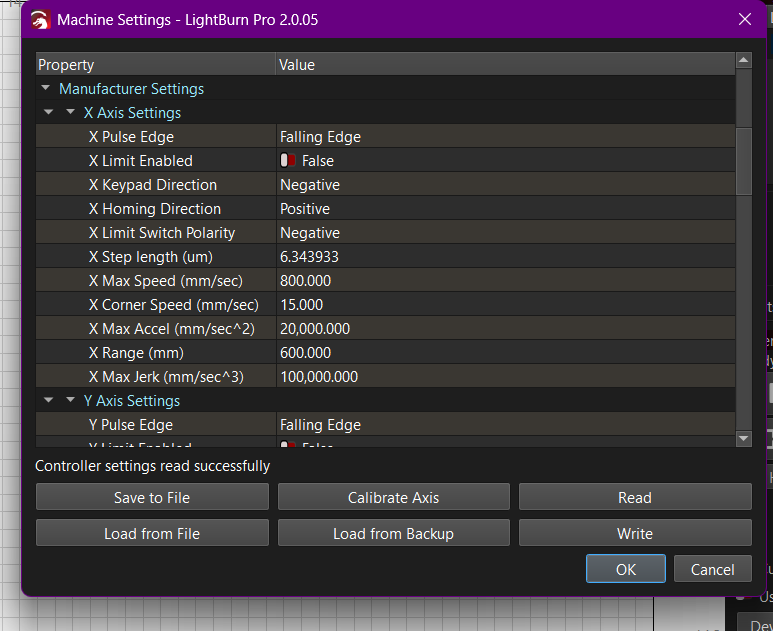Collapse the X Axis Settings group
The image size is (773, 631).
(x=70, y=113)
